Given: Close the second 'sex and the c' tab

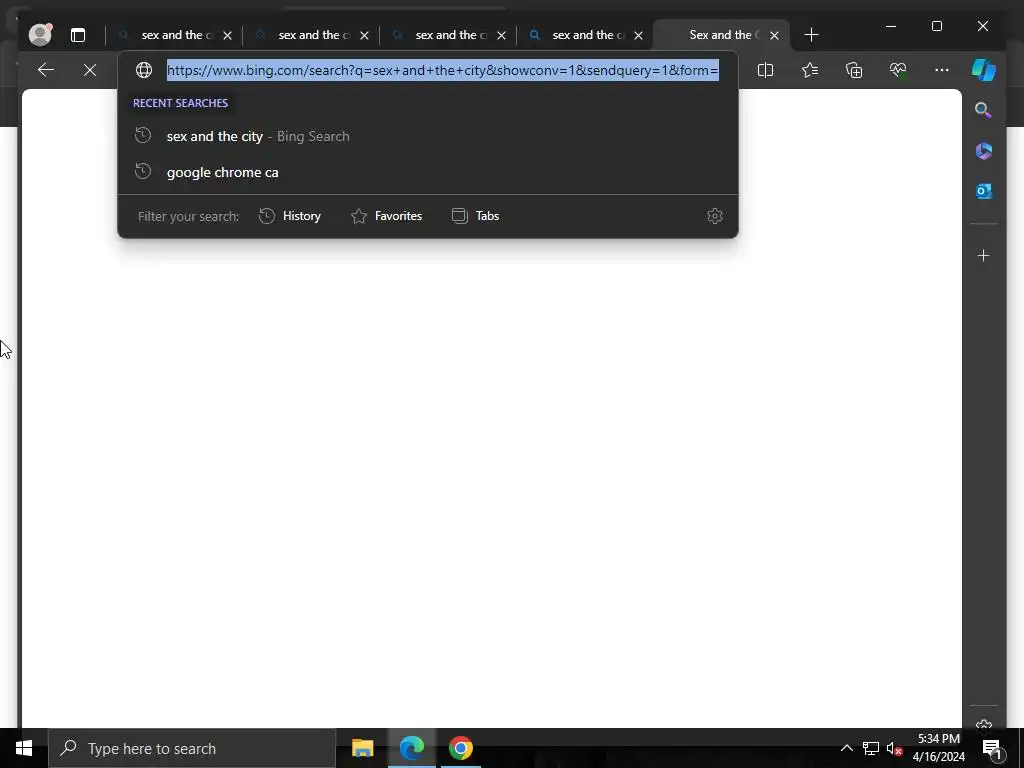Looking at the screenshot, I should (x=364, y=36).
